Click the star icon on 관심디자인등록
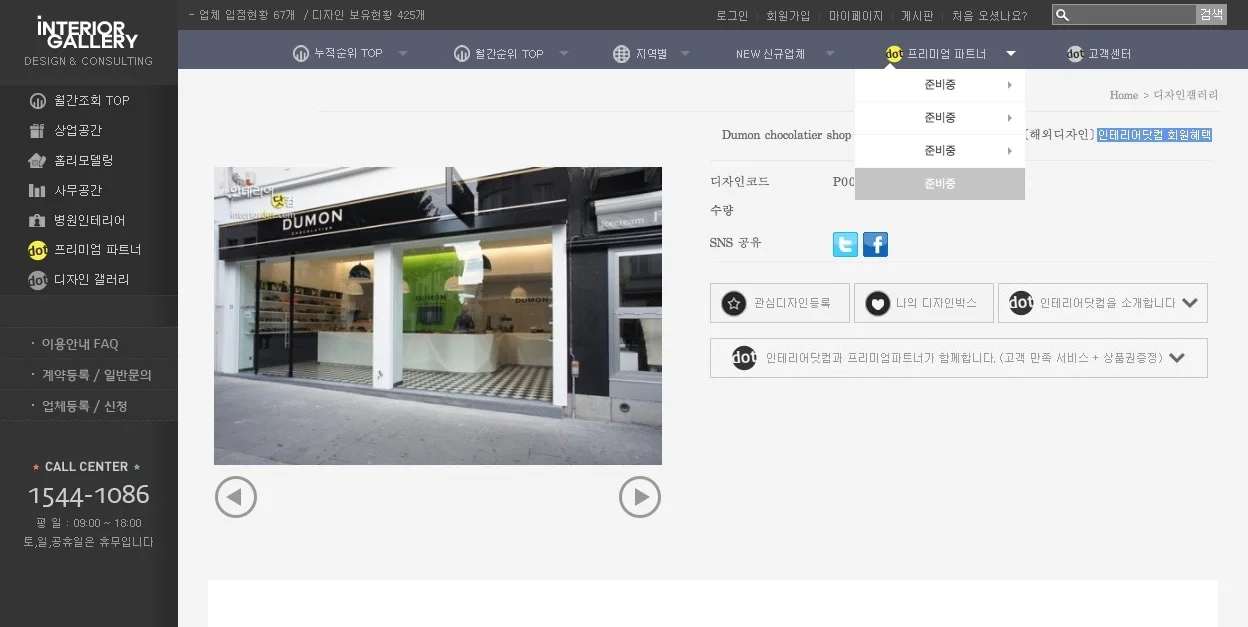1248x627 pixels. point(734,303)
